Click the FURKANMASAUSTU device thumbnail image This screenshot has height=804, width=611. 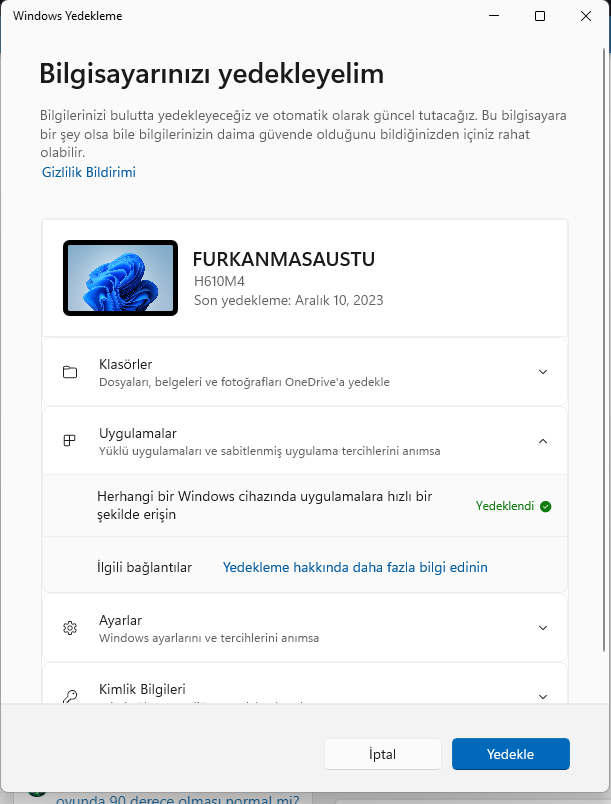click(120, 278)
